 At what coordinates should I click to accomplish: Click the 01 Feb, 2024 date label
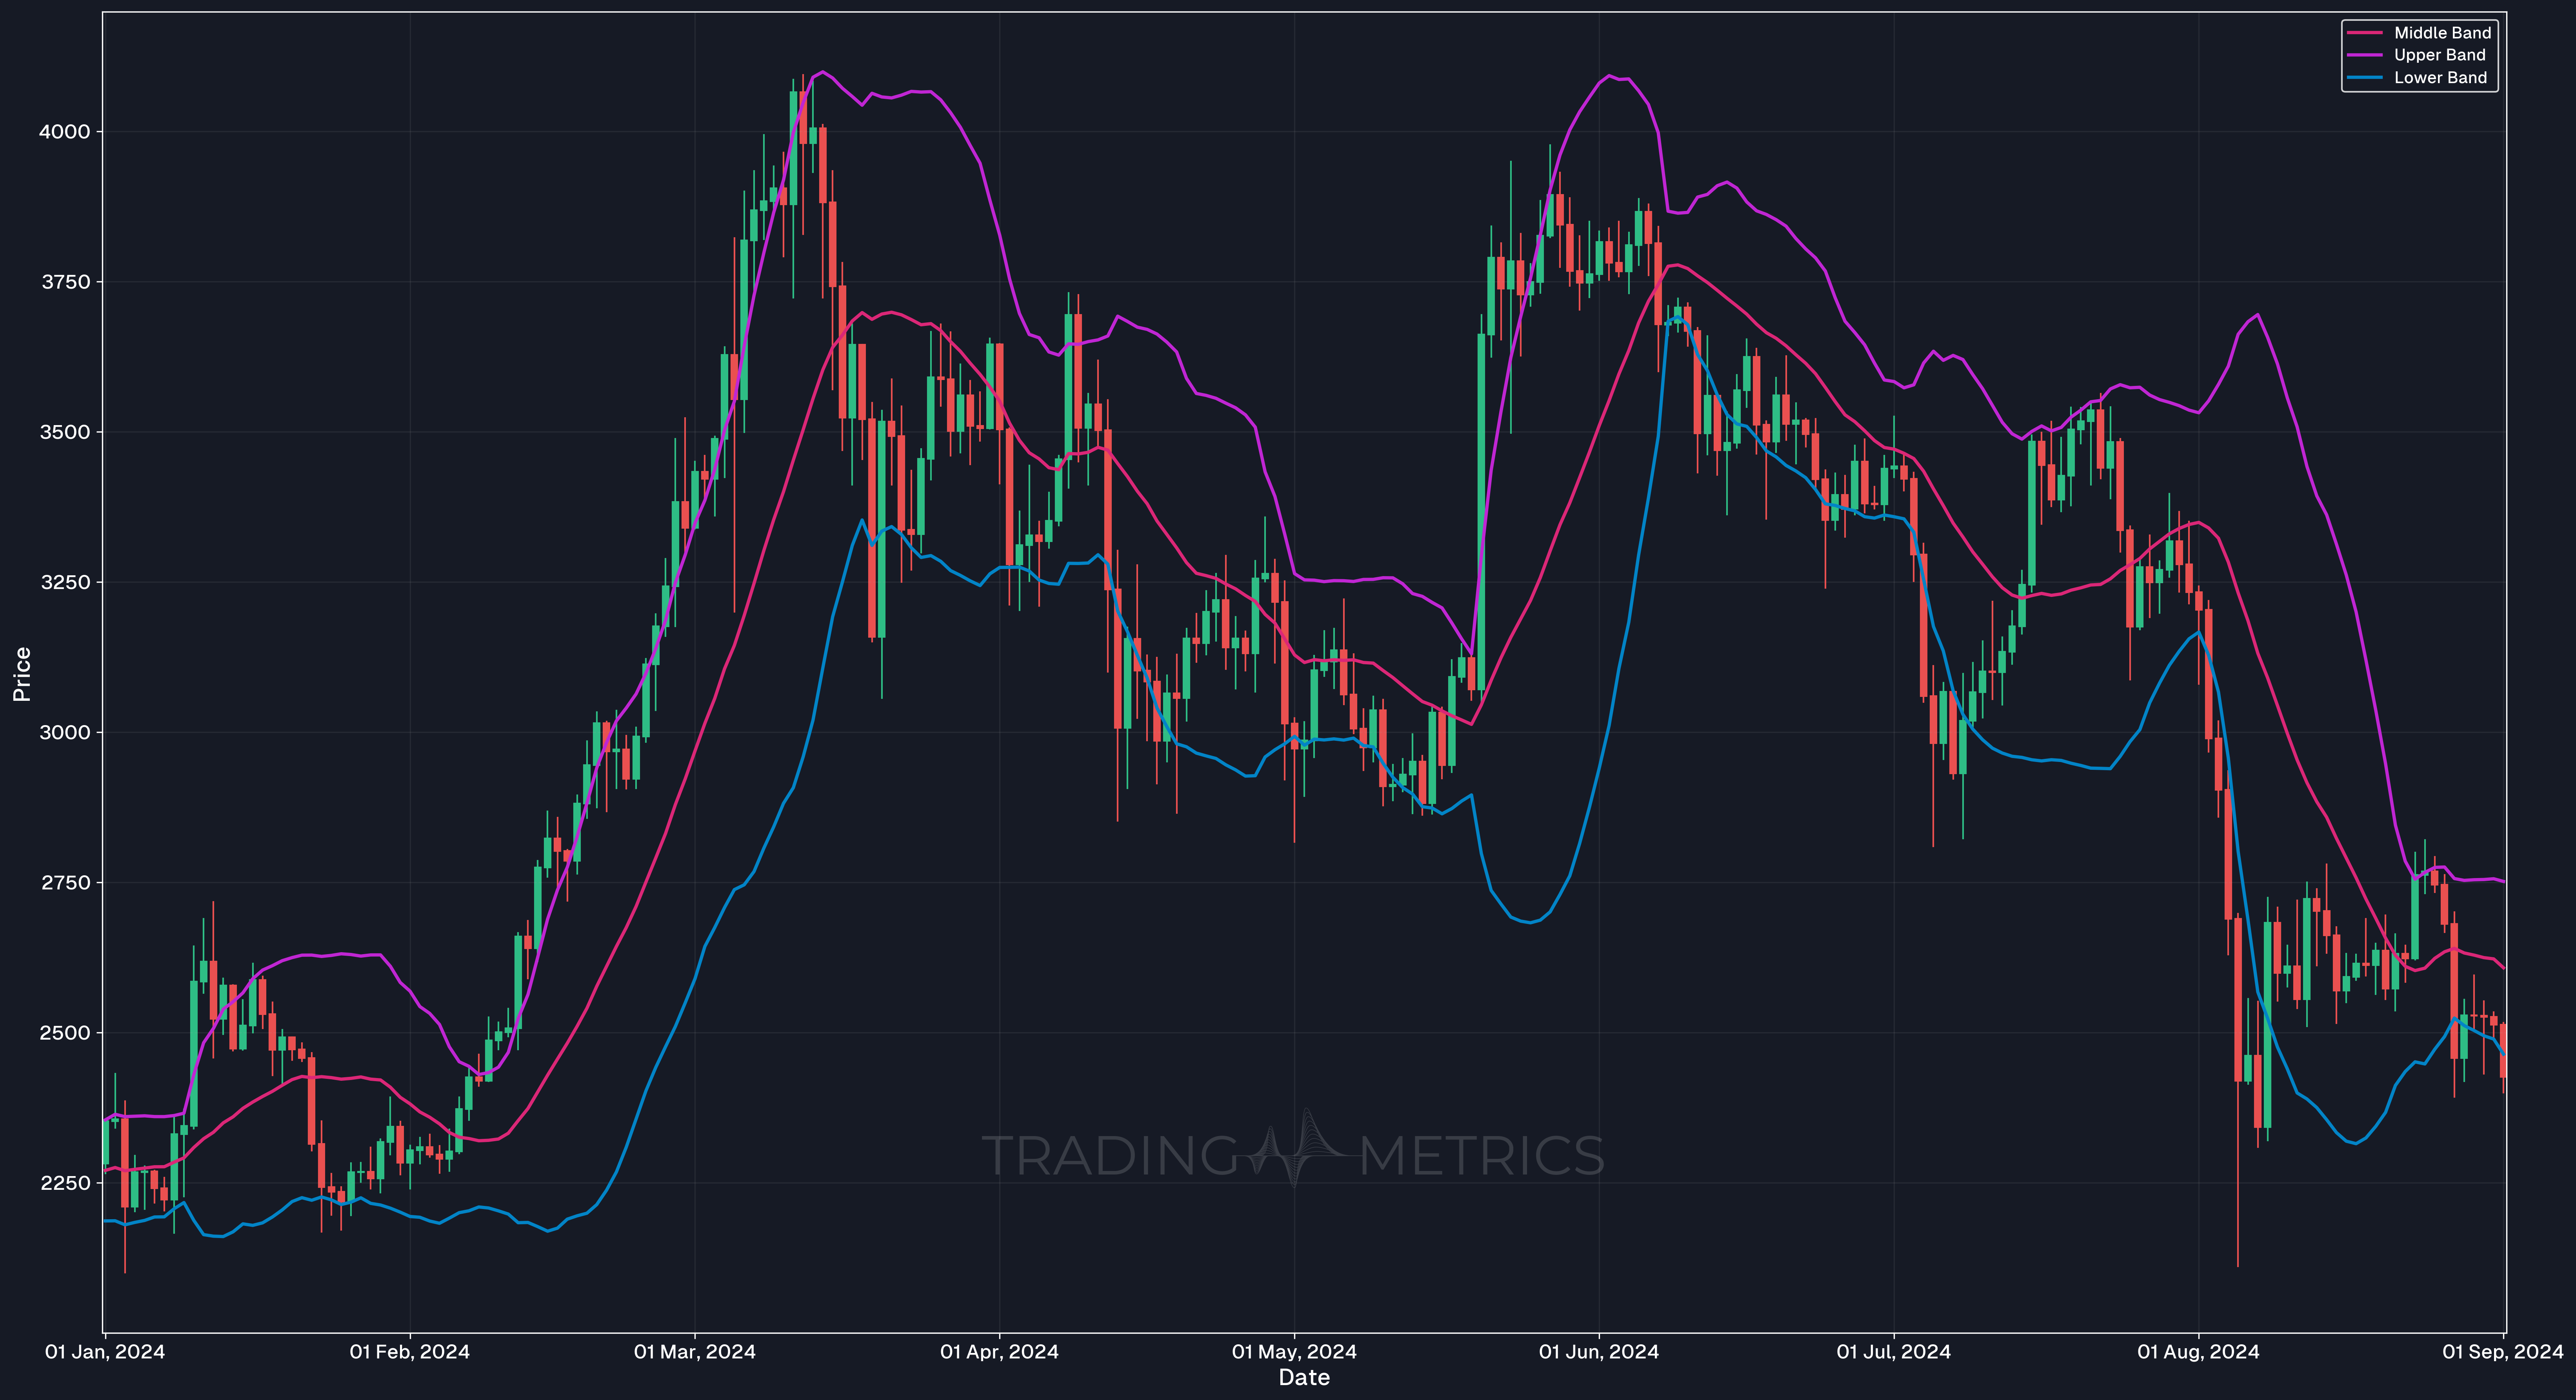click(x=410, y=1352)
